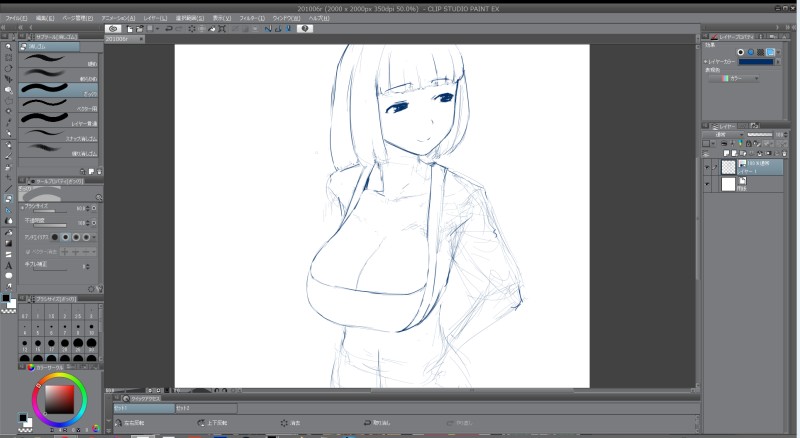Viewport: 800px width, 438px height.
Task: Toggle the Layer color effect button
Action: (770, 52)
